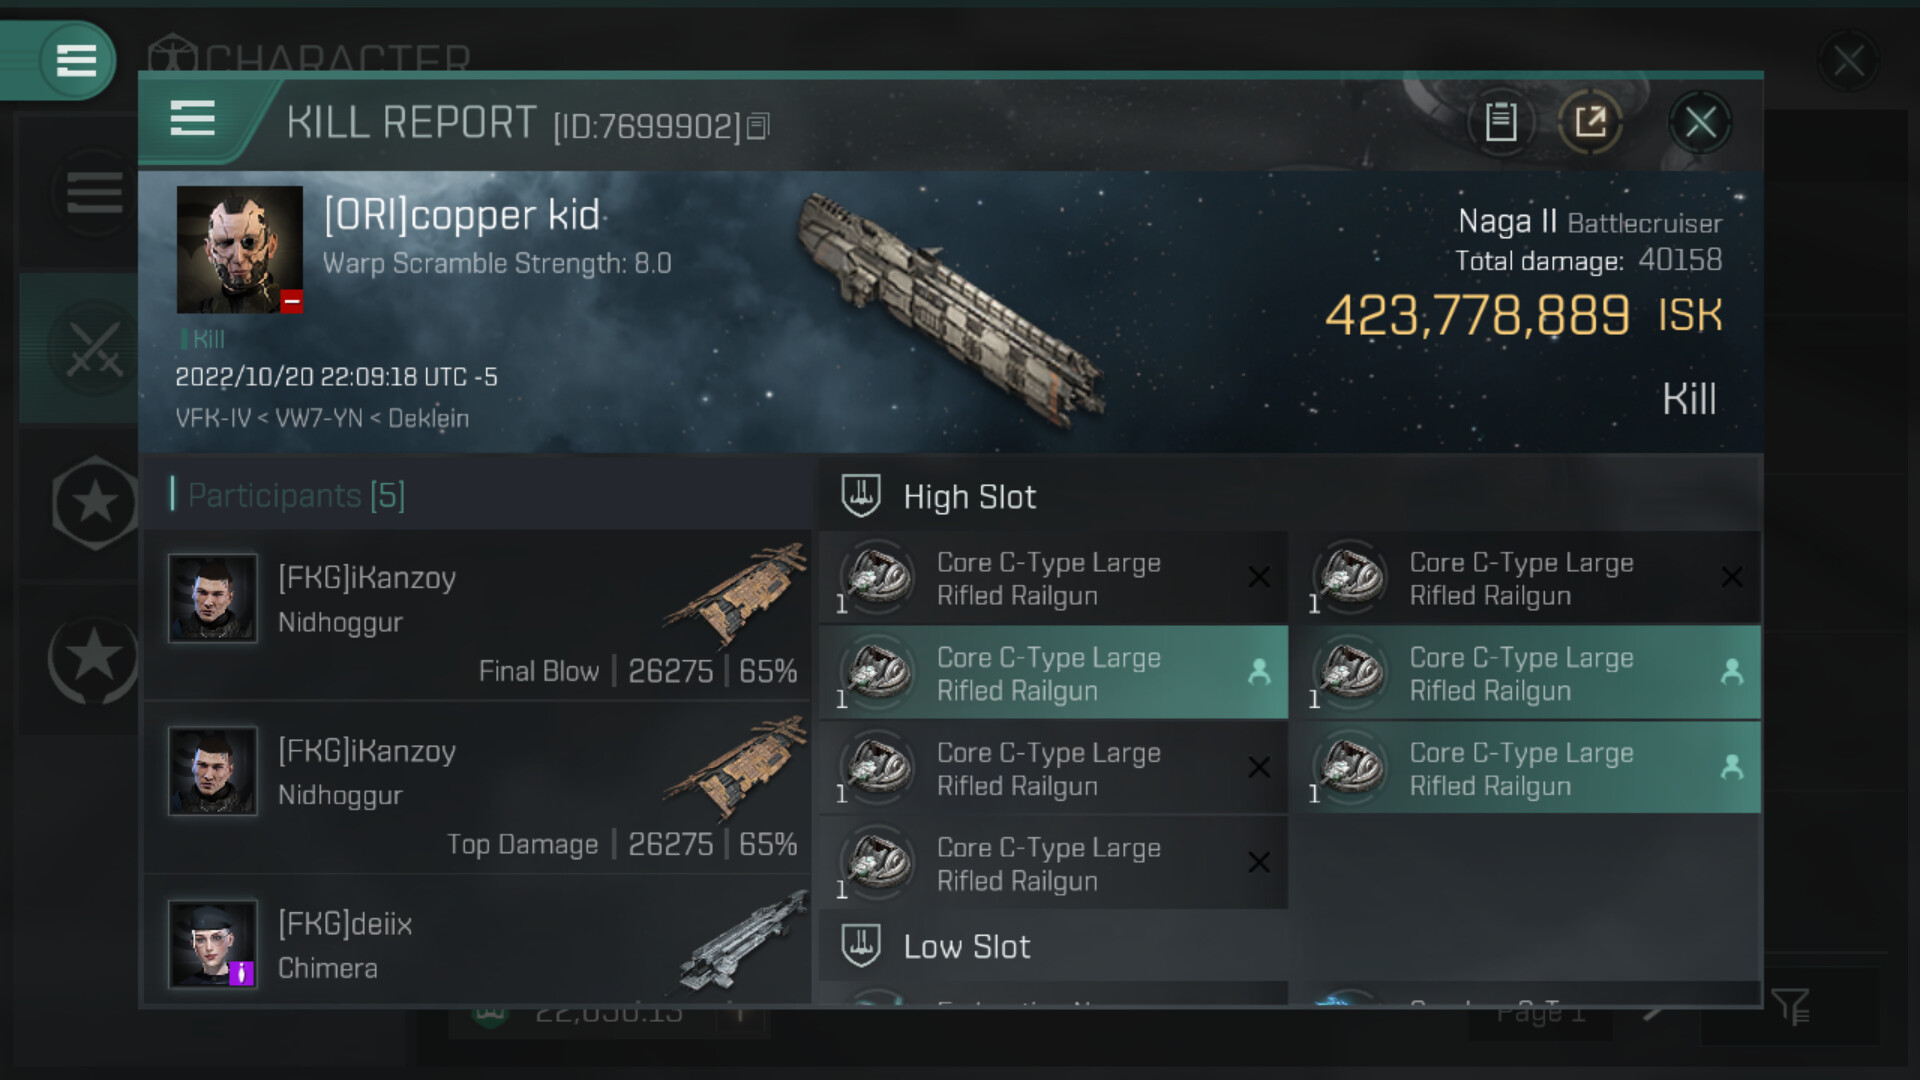Click the filter icon at bottom right
Screen dimensions: 1920x1080
[x=1789, y=1006]
